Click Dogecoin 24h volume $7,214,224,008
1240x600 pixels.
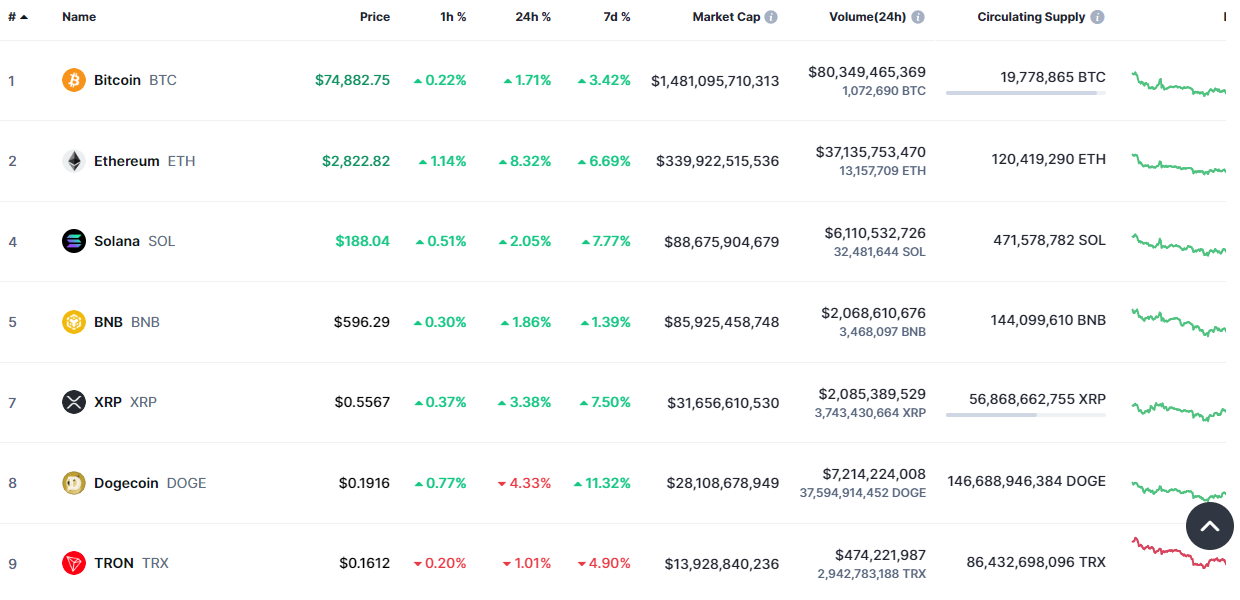875,474
